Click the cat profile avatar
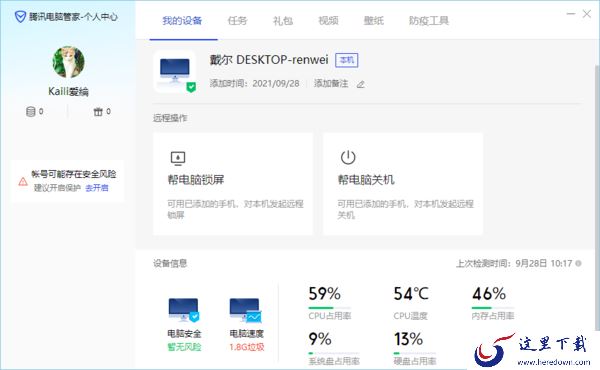 coord(68,62)
